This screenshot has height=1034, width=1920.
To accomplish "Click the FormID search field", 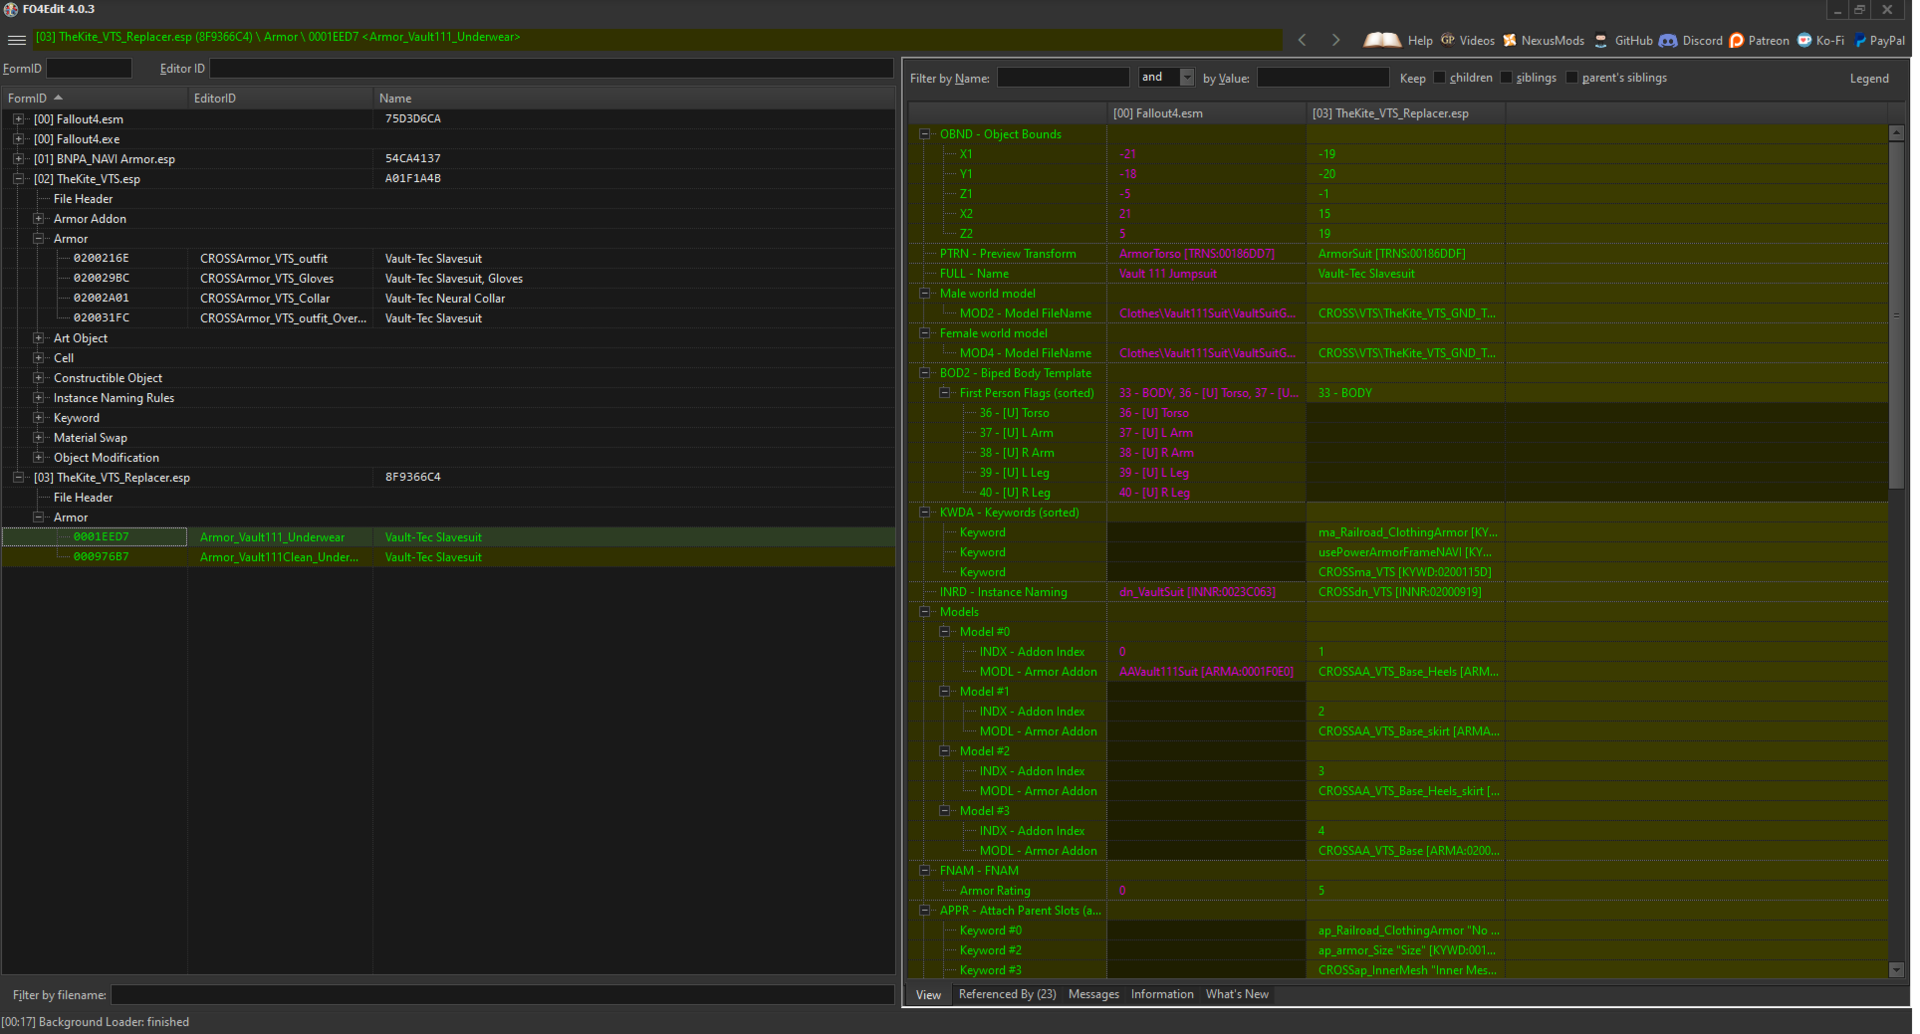I will pyautogui.click(x=89, y=68).
